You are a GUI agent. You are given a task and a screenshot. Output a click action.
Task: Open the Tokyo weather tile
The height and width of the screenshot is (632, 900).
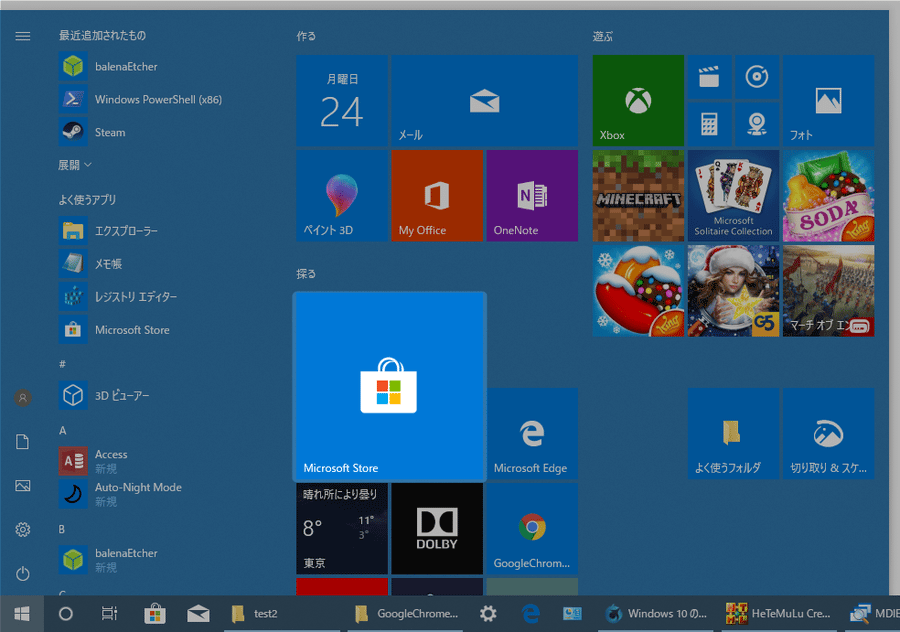pyautogui.click(x=342, y=529)
